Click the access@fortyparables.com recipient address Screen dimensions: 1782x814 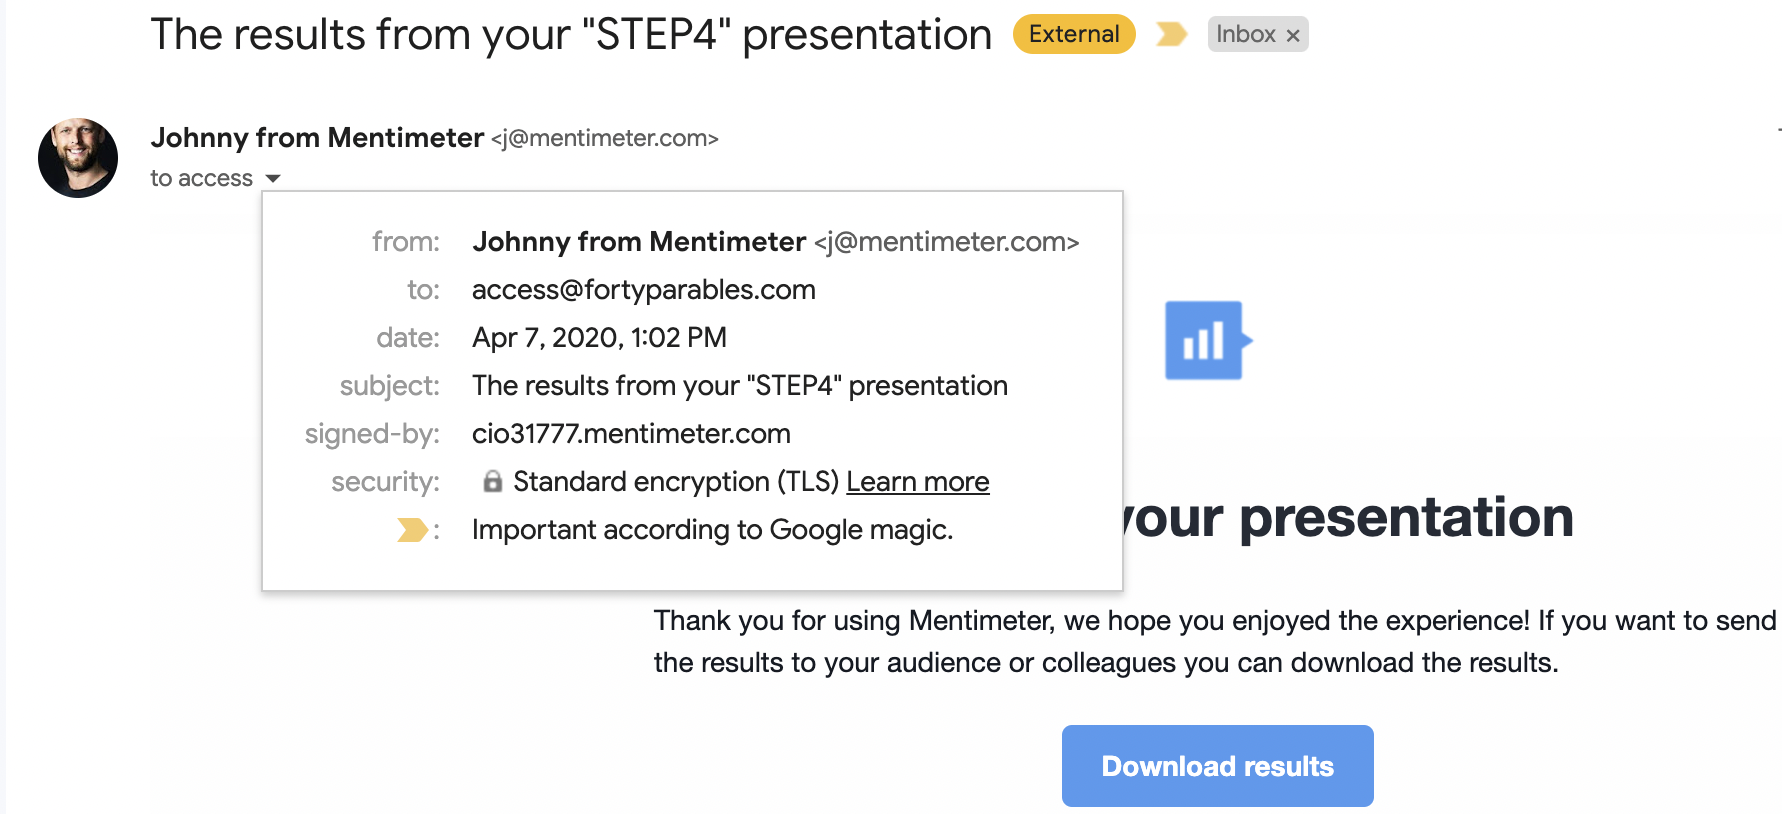pyautogui.click(x=644, y=290)
